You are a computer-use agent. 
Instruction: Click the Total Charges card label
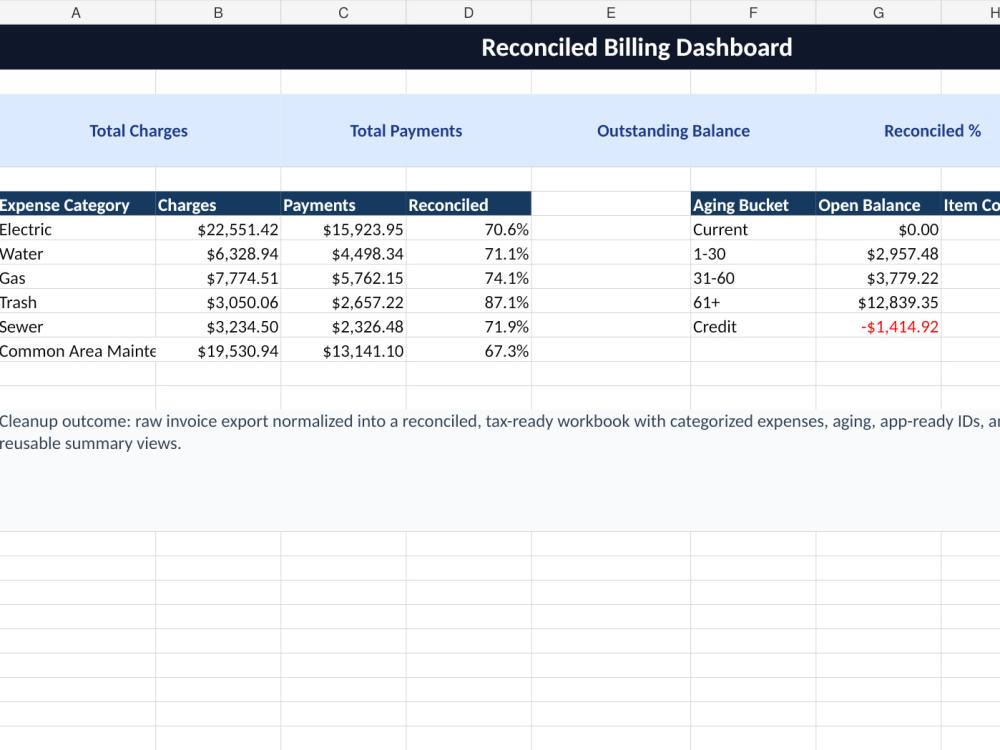[138, 131]
